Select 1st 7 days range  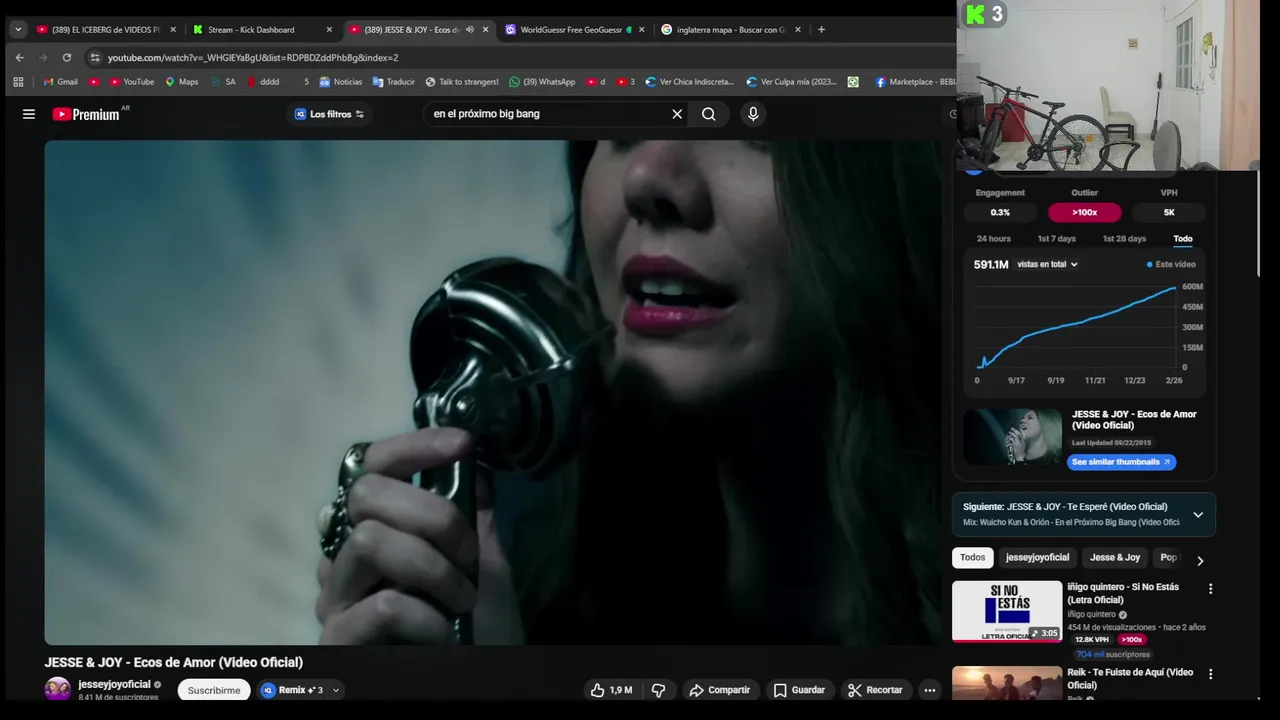1056,239
